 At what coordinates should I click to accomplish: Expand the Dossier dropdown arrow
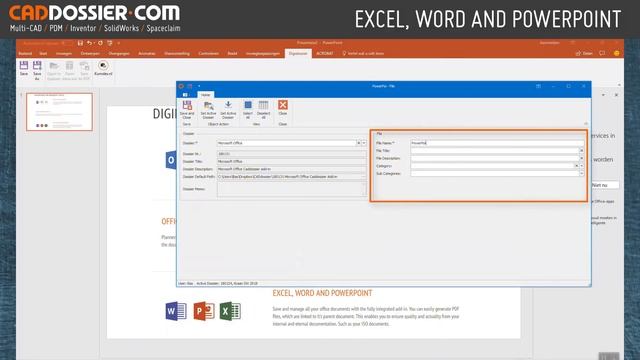pyautogui.click(x=364, y=143)
